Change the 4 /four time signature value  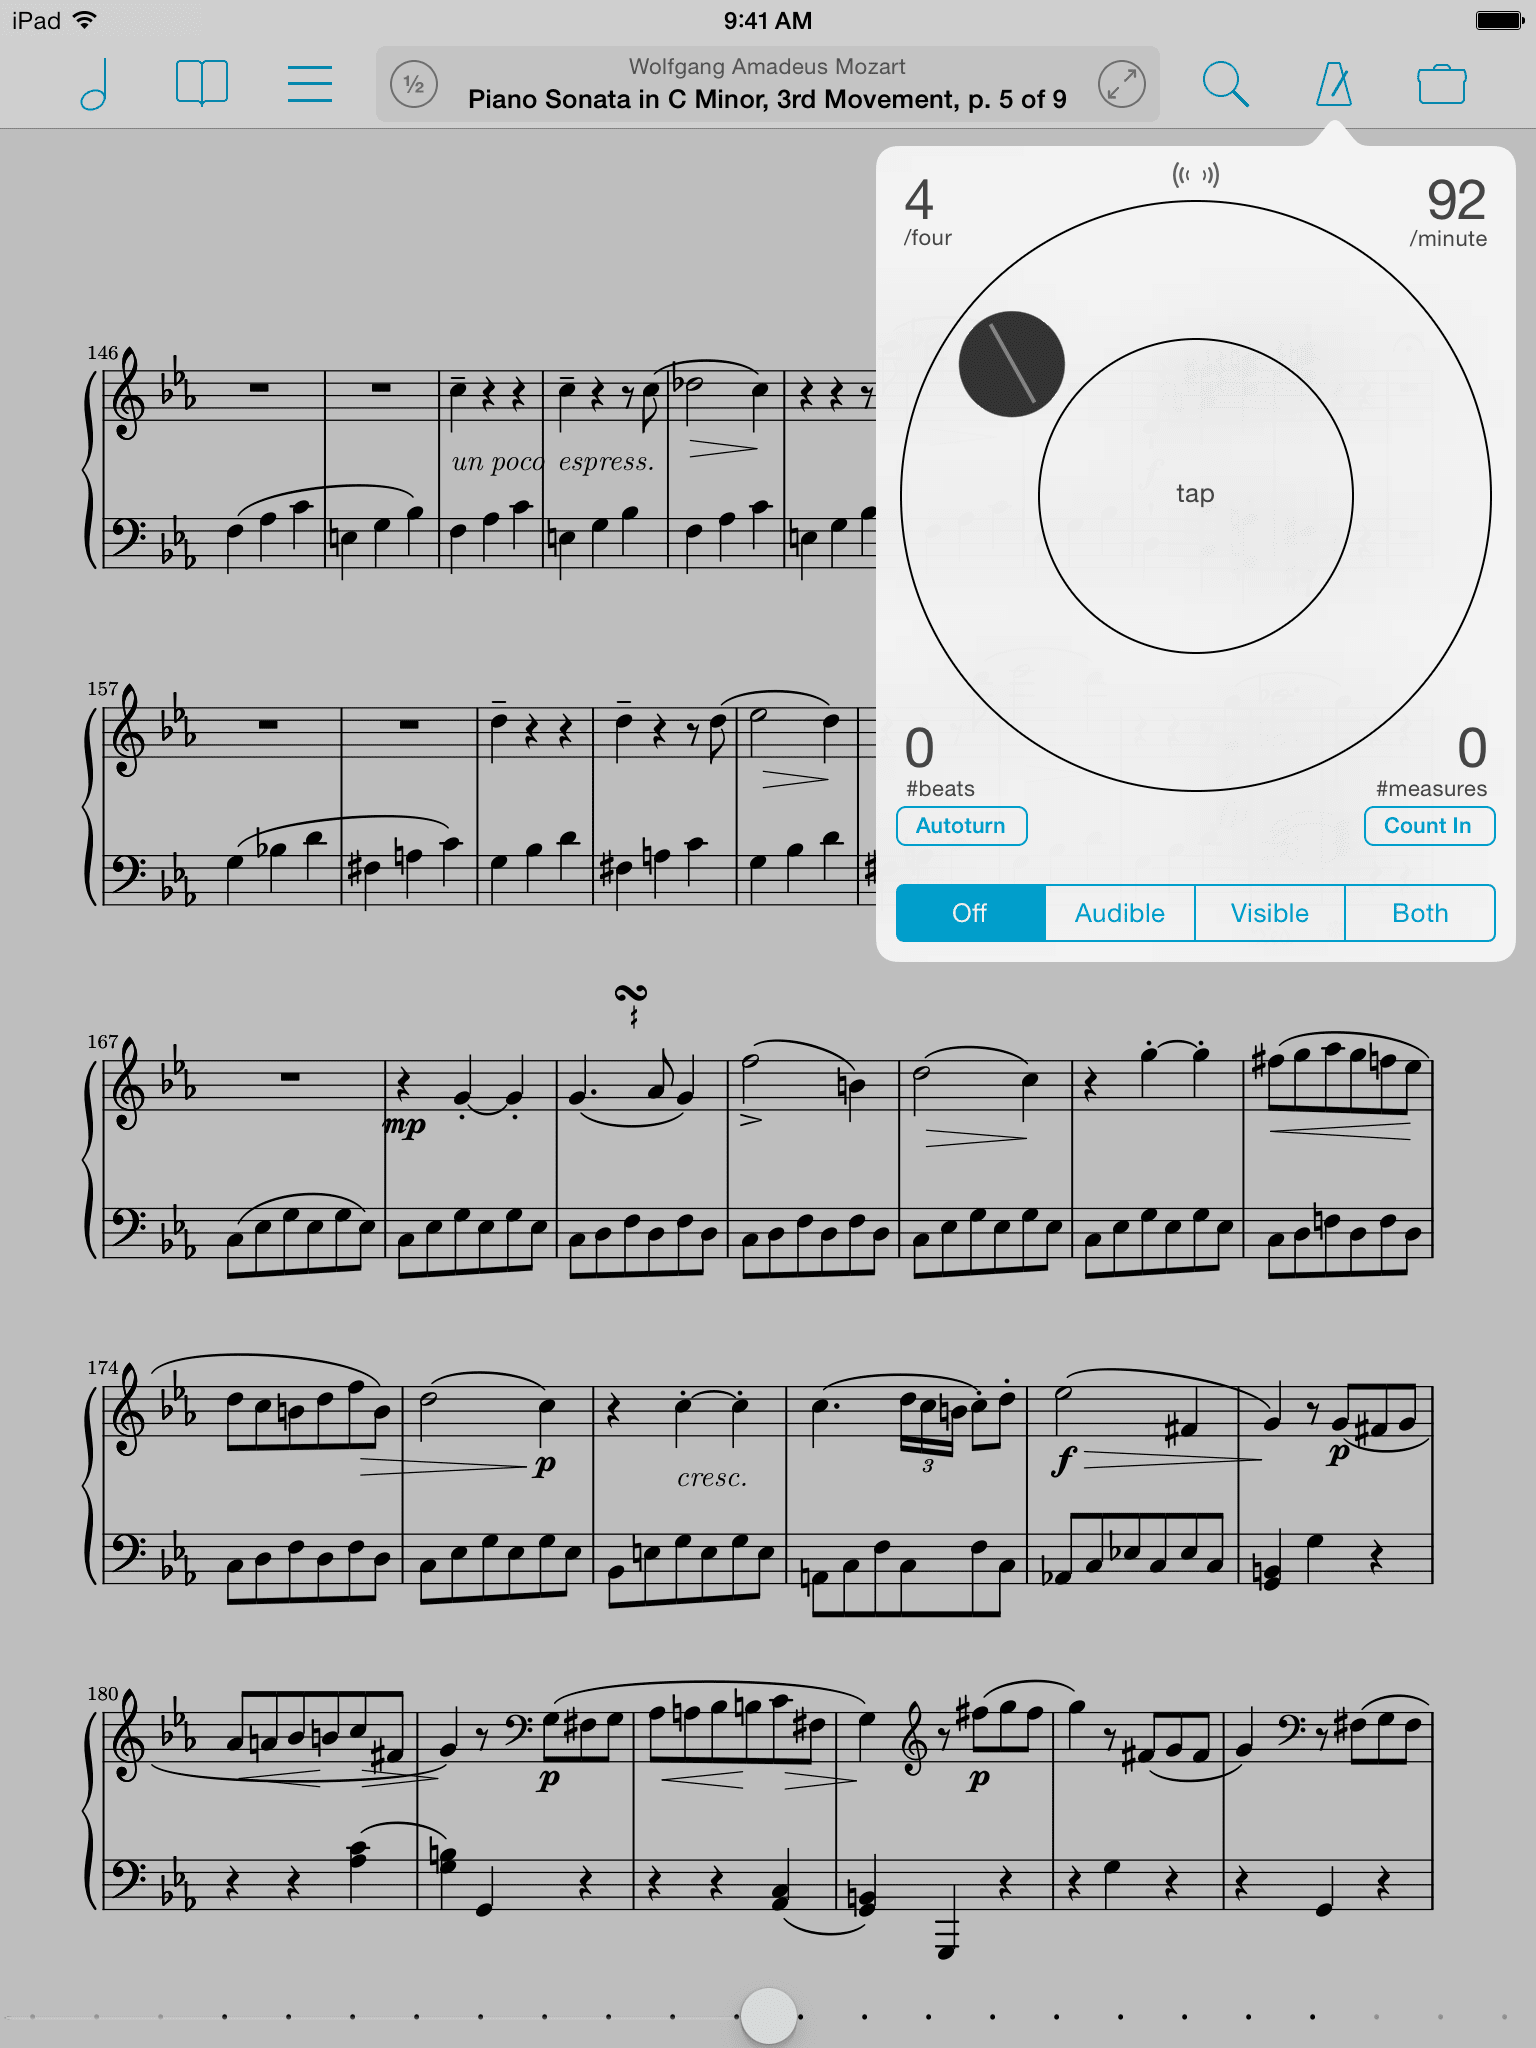click(927, 212)
